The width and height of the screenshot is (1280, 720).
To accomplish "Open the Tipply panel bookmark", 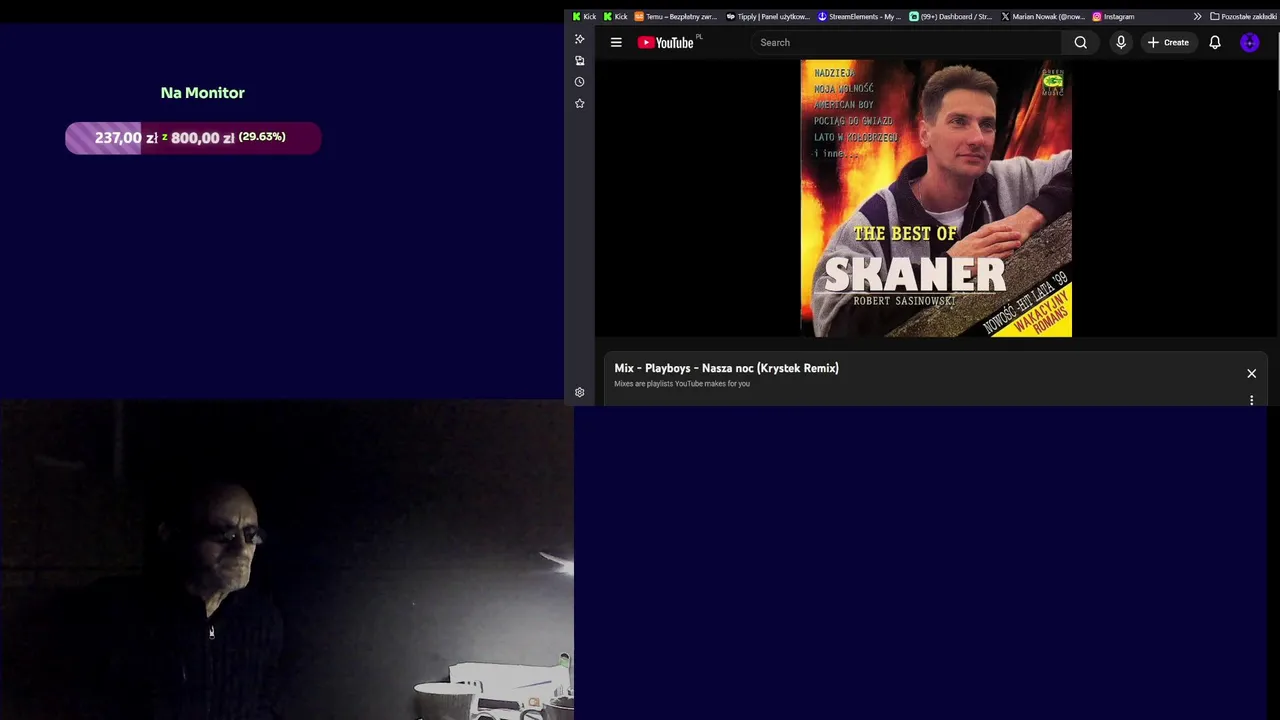I will point(768,16).
